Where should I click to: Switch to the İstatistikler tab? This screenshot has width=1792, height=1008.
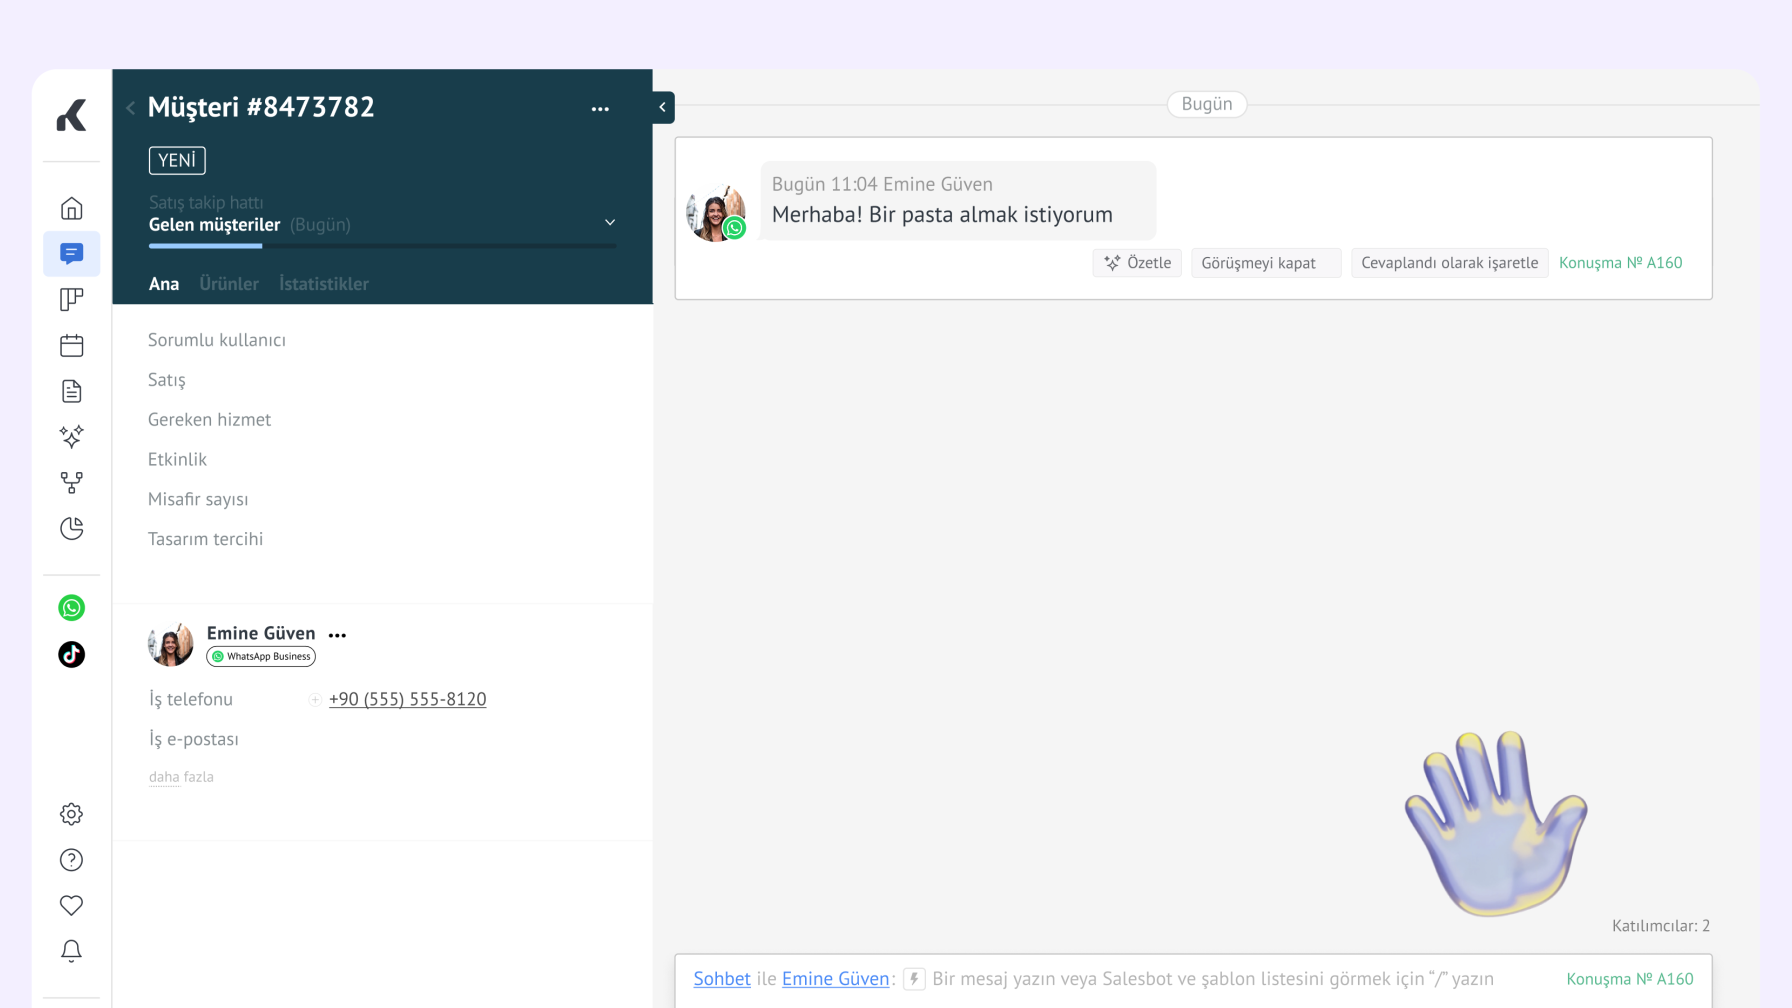[x=323, y=283]
